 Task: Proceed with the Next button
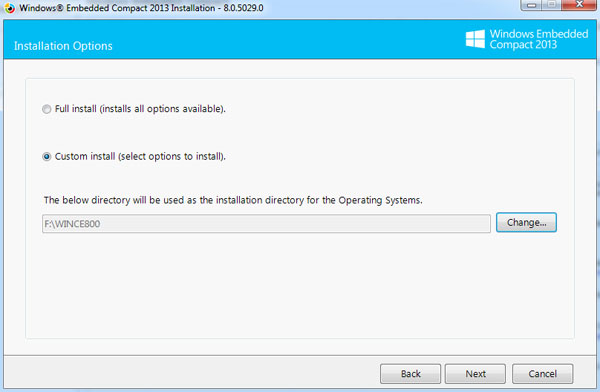click(x=475, y=374)
